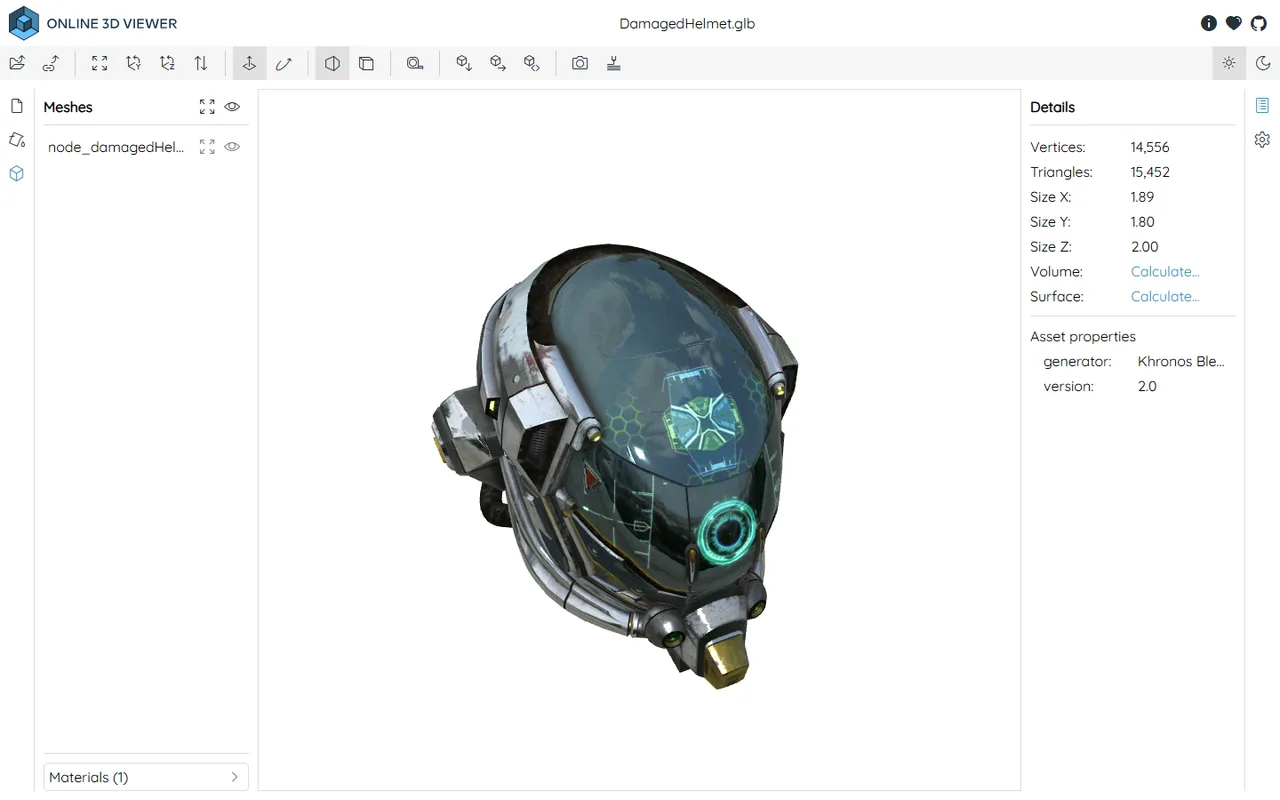Click the ONLINE 3D VIEWER title text

coord(112,23)
